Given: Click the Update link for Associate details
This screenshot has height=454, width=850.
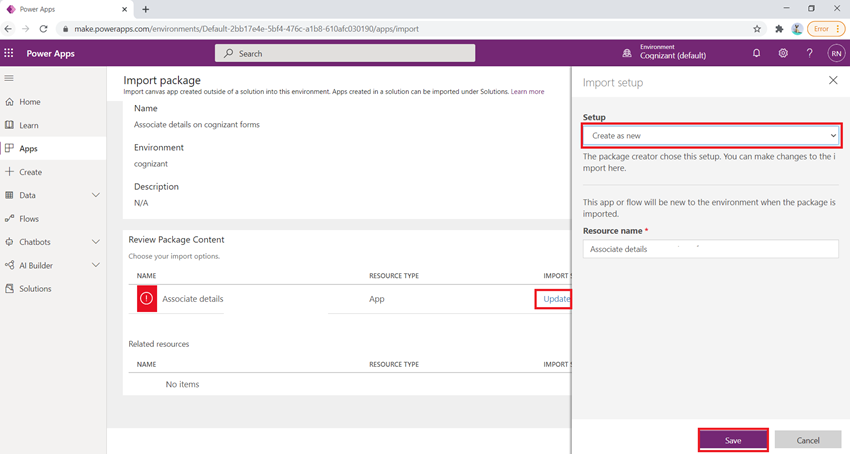Looking at the screenshot, I should pos(557,298).
